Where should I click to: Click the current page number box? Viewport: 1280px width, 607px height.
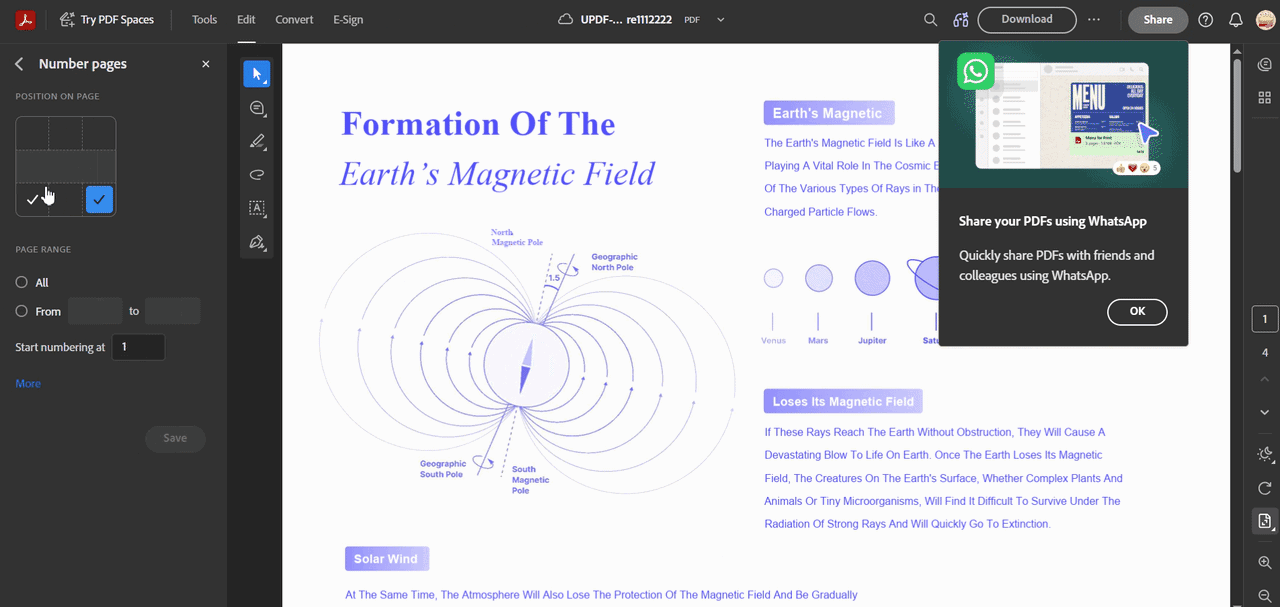1265,320
